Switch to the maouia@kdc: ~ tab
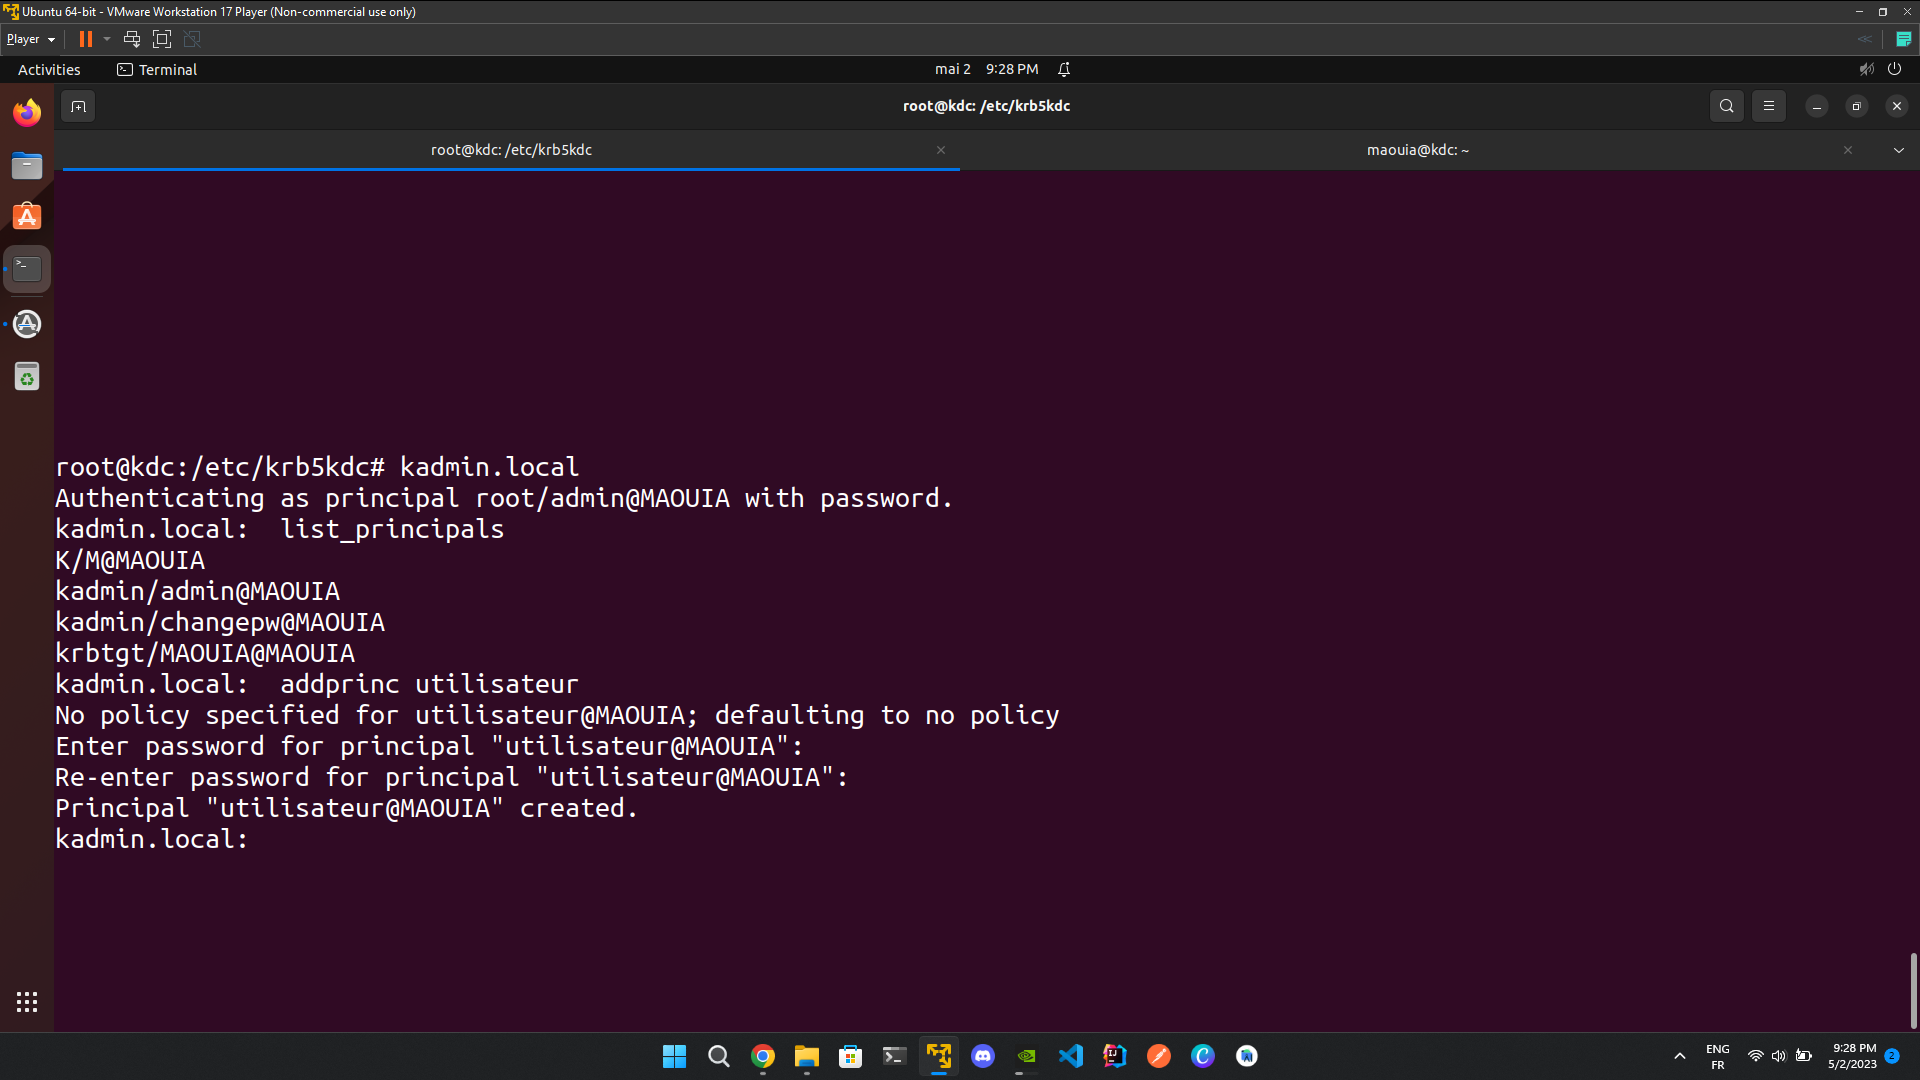The height and width of the screenshot is (1080, 1920). pos(1418,150)
